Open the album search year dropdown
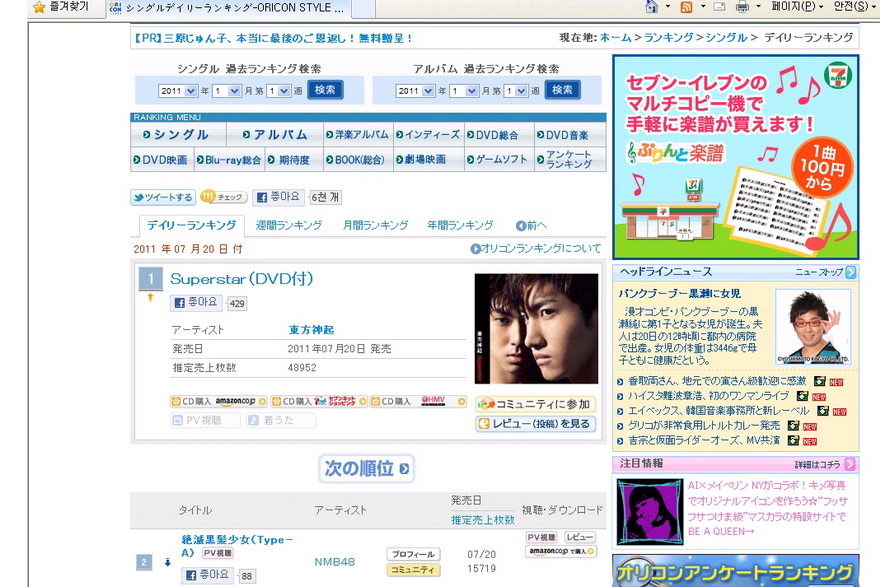This screenshot has height=587, width=880. point(415,91)
